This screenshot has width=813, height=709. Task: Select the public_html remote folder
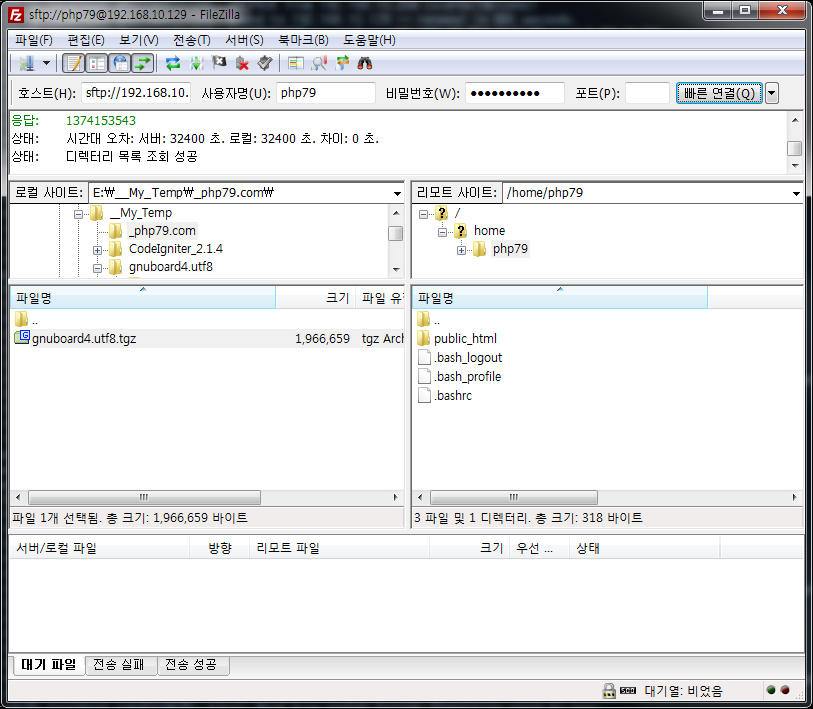coord(465,339)
